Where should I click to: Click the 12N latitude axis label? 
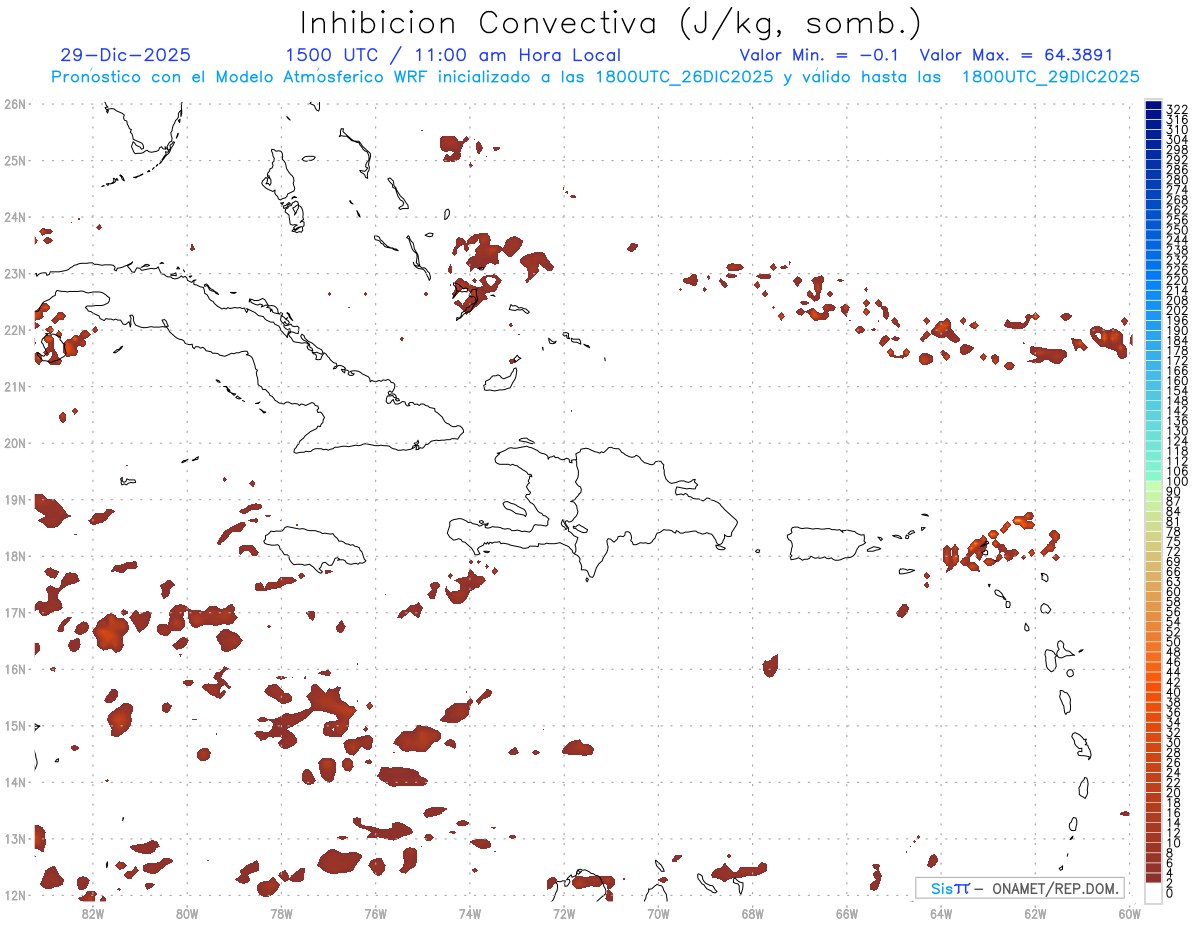pyautogui.click(x=14, y=895)
